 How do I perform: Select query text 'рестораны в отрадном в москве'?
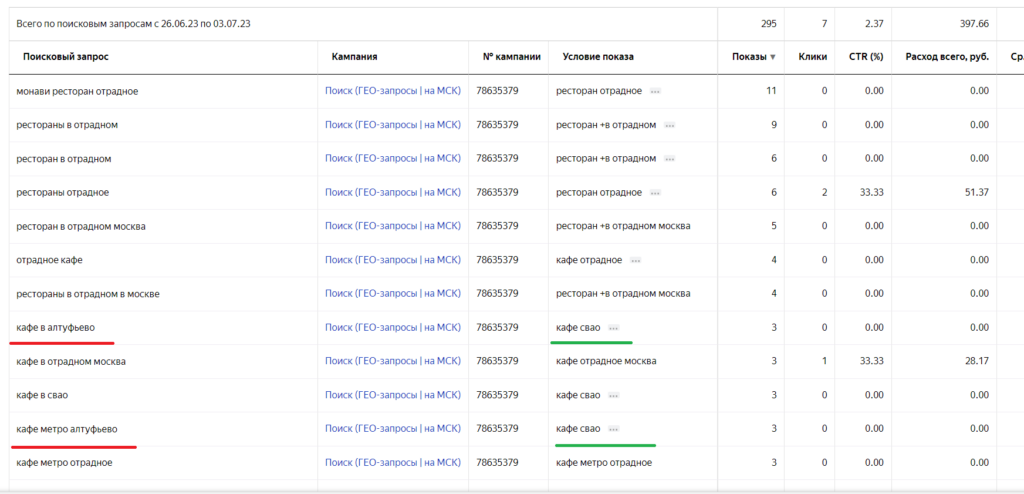click(88, 294)
